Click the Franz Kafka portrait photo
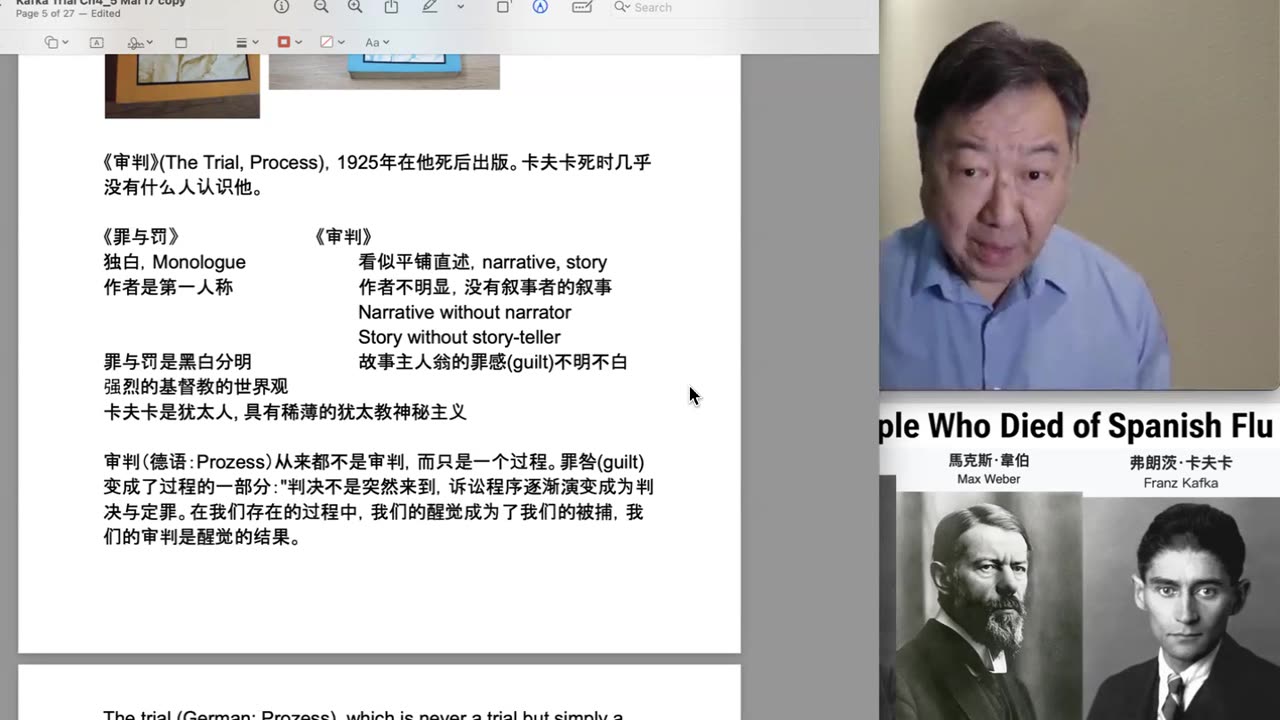Screen dimensions: 1280x720 (x=1181, y=607)
